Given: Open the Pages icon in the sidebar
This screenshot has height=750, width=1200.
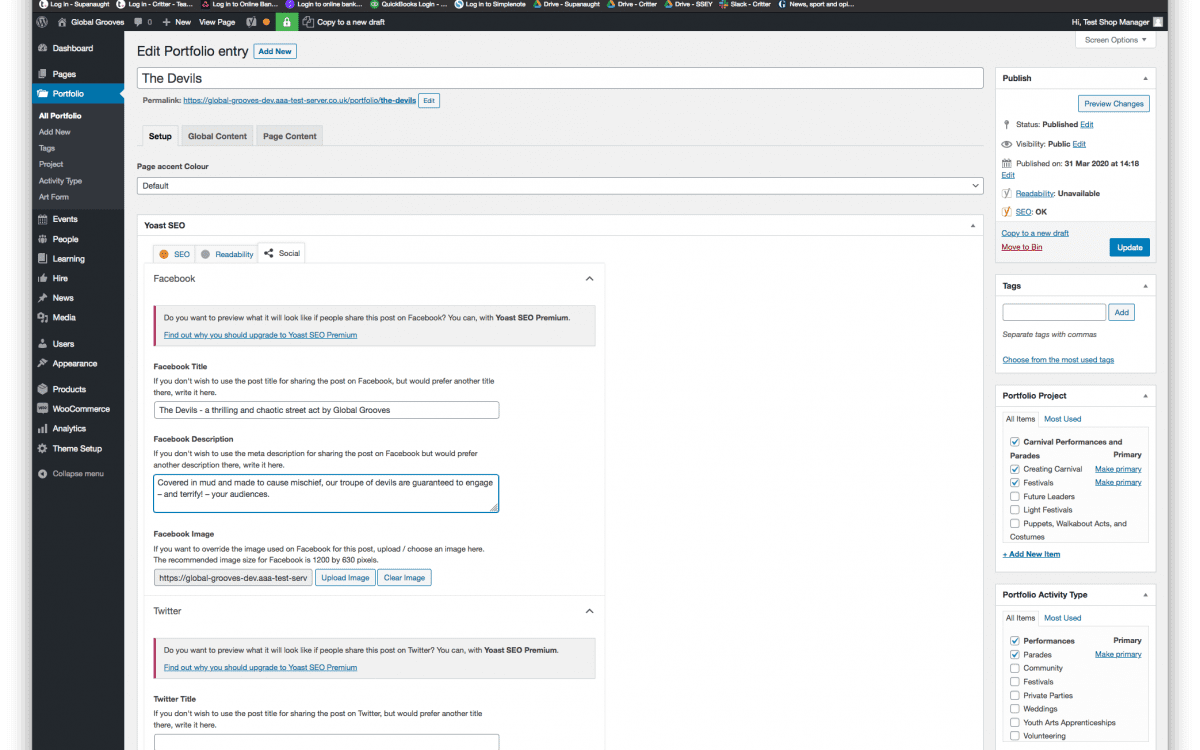Looking at the screenshot, I should 42,74.
